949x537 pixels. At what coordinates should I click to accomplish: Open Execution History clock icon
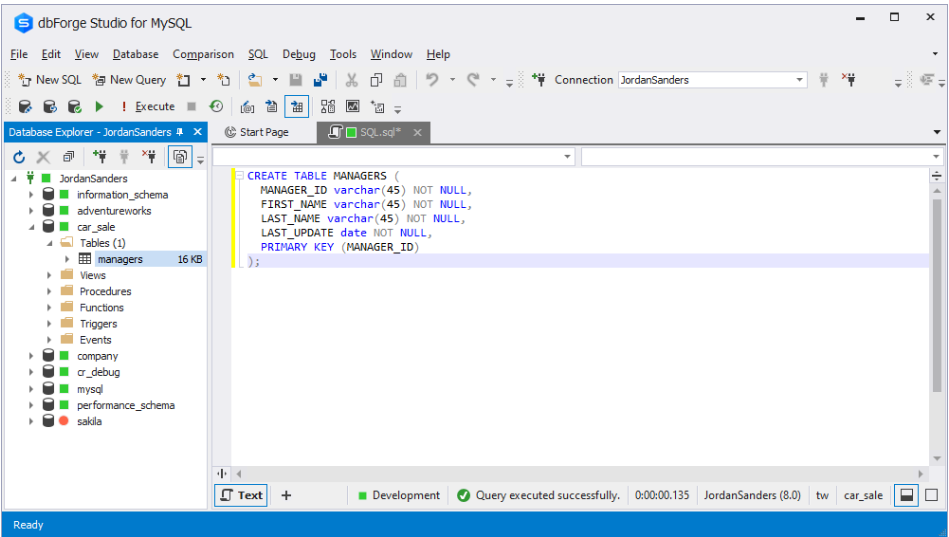point(216,107)
